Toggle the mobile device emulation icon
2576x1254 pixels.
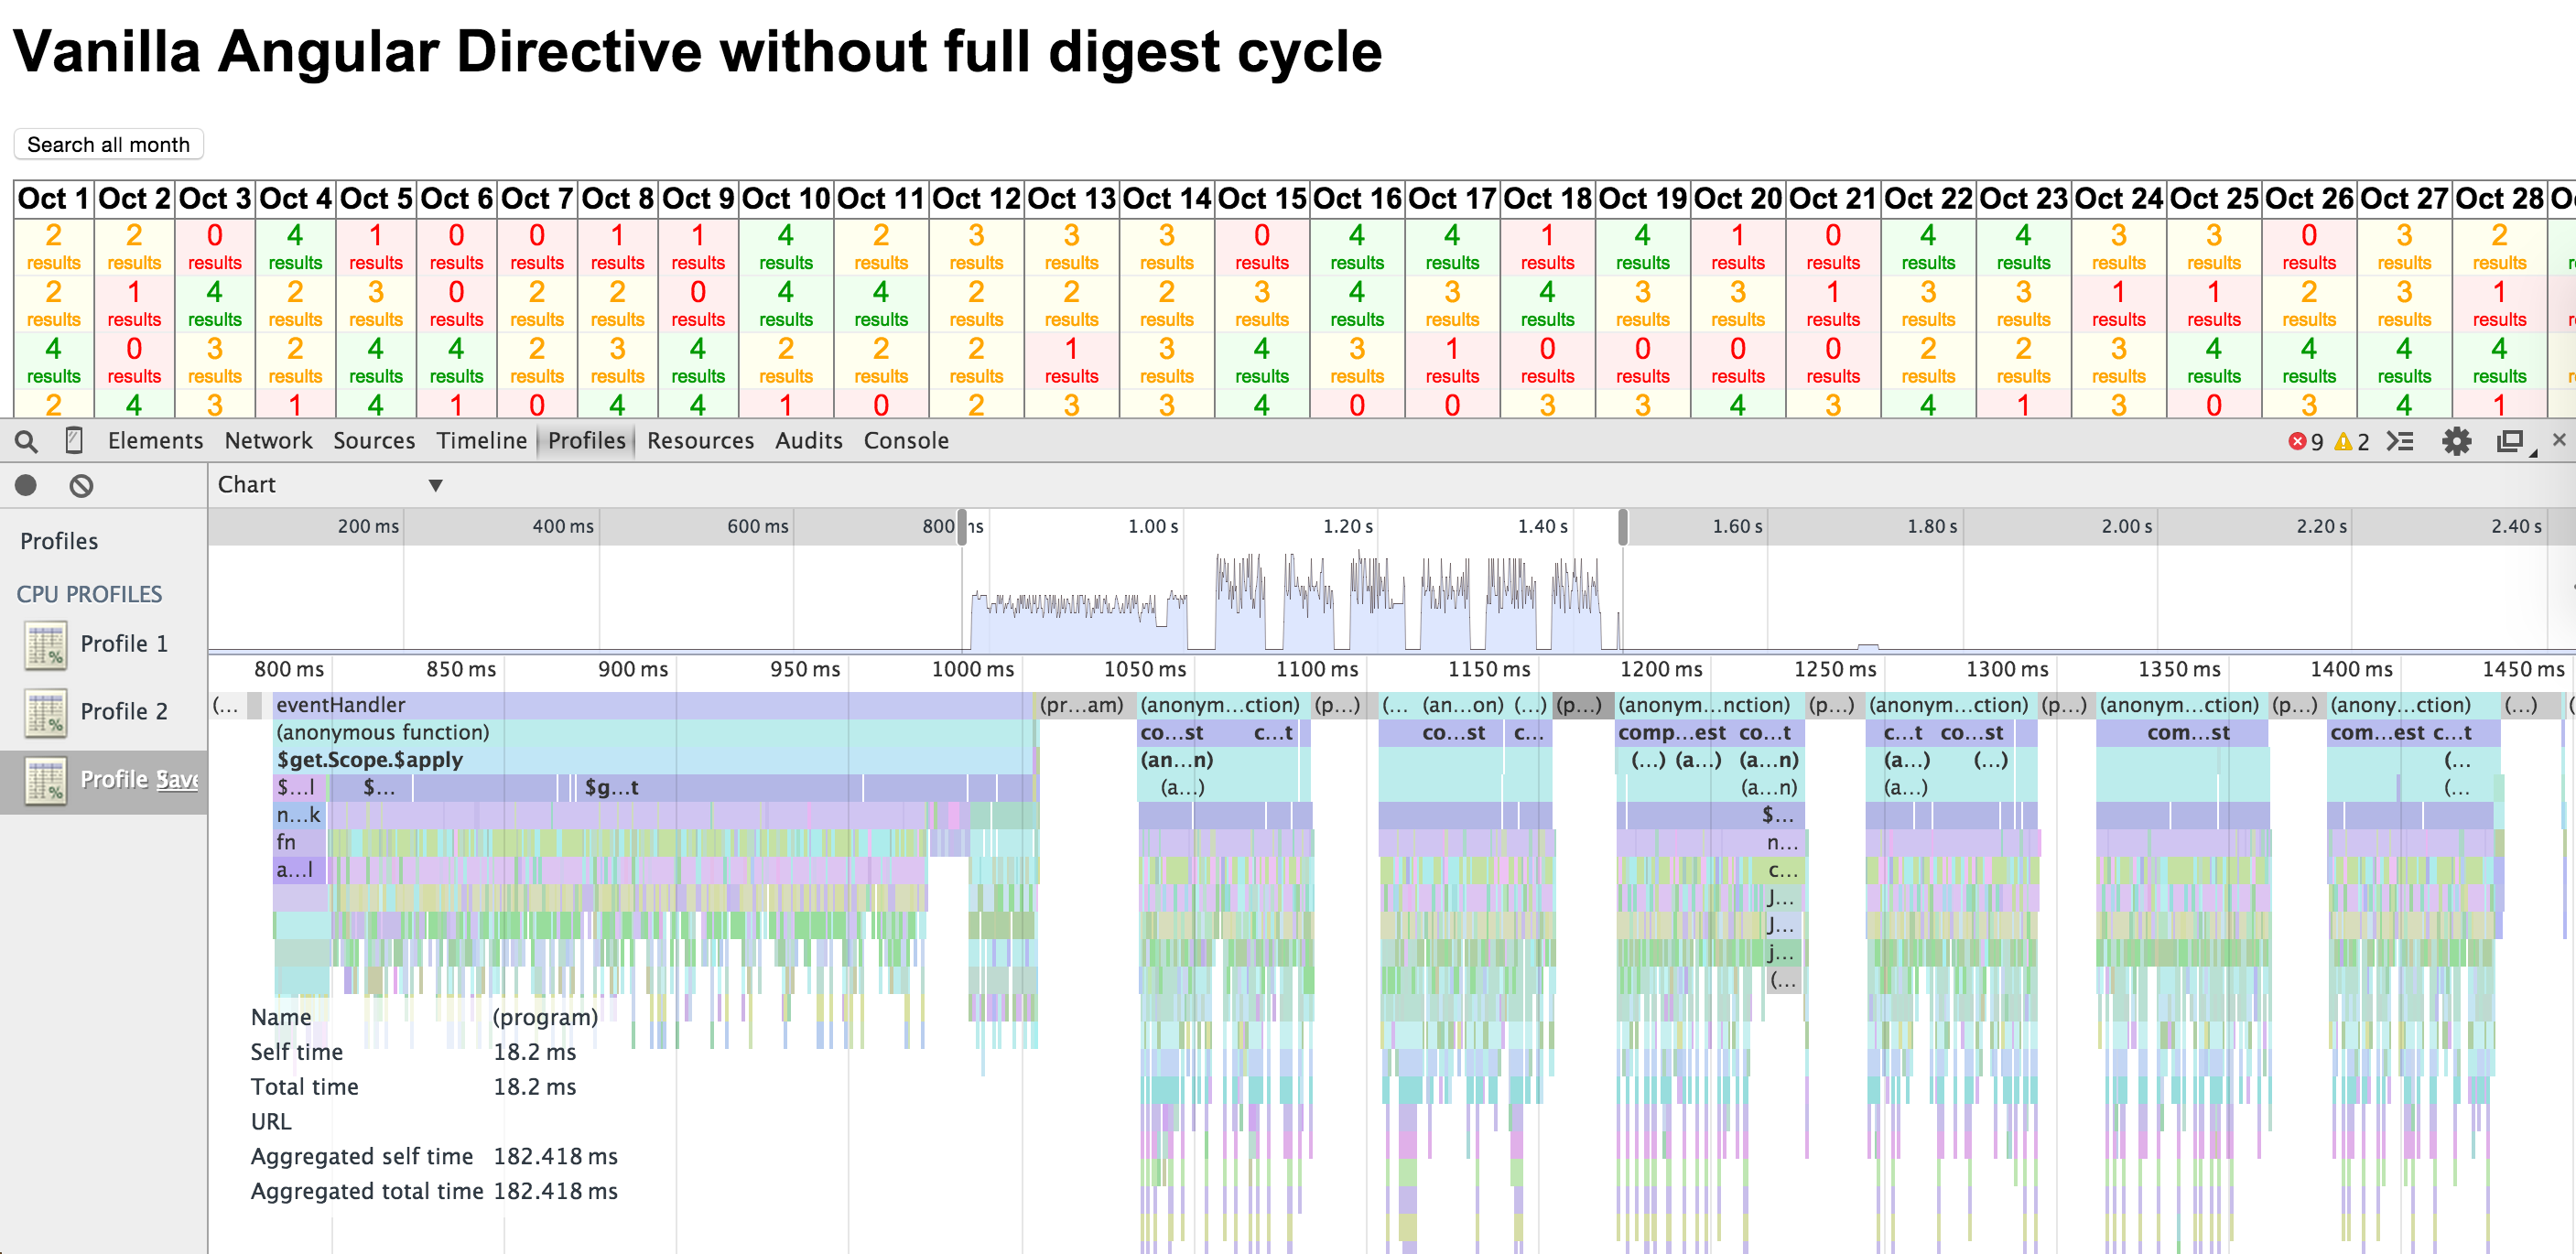click(73, 441)
